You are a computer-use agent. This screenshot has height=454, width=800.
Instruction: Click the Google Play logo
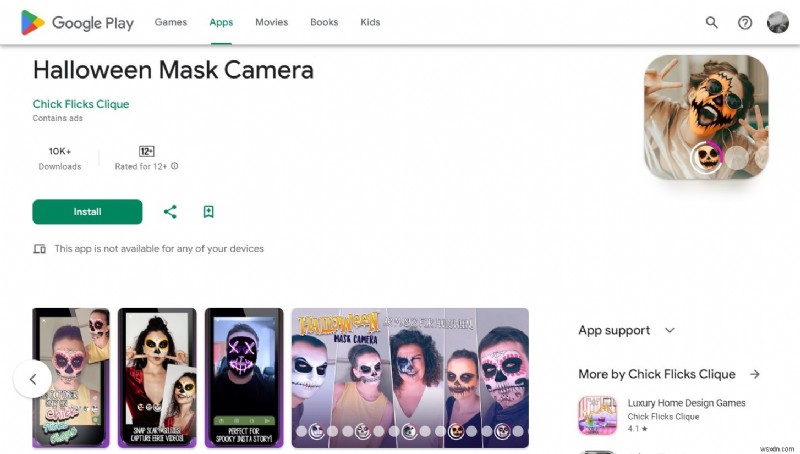click(77, 22)
